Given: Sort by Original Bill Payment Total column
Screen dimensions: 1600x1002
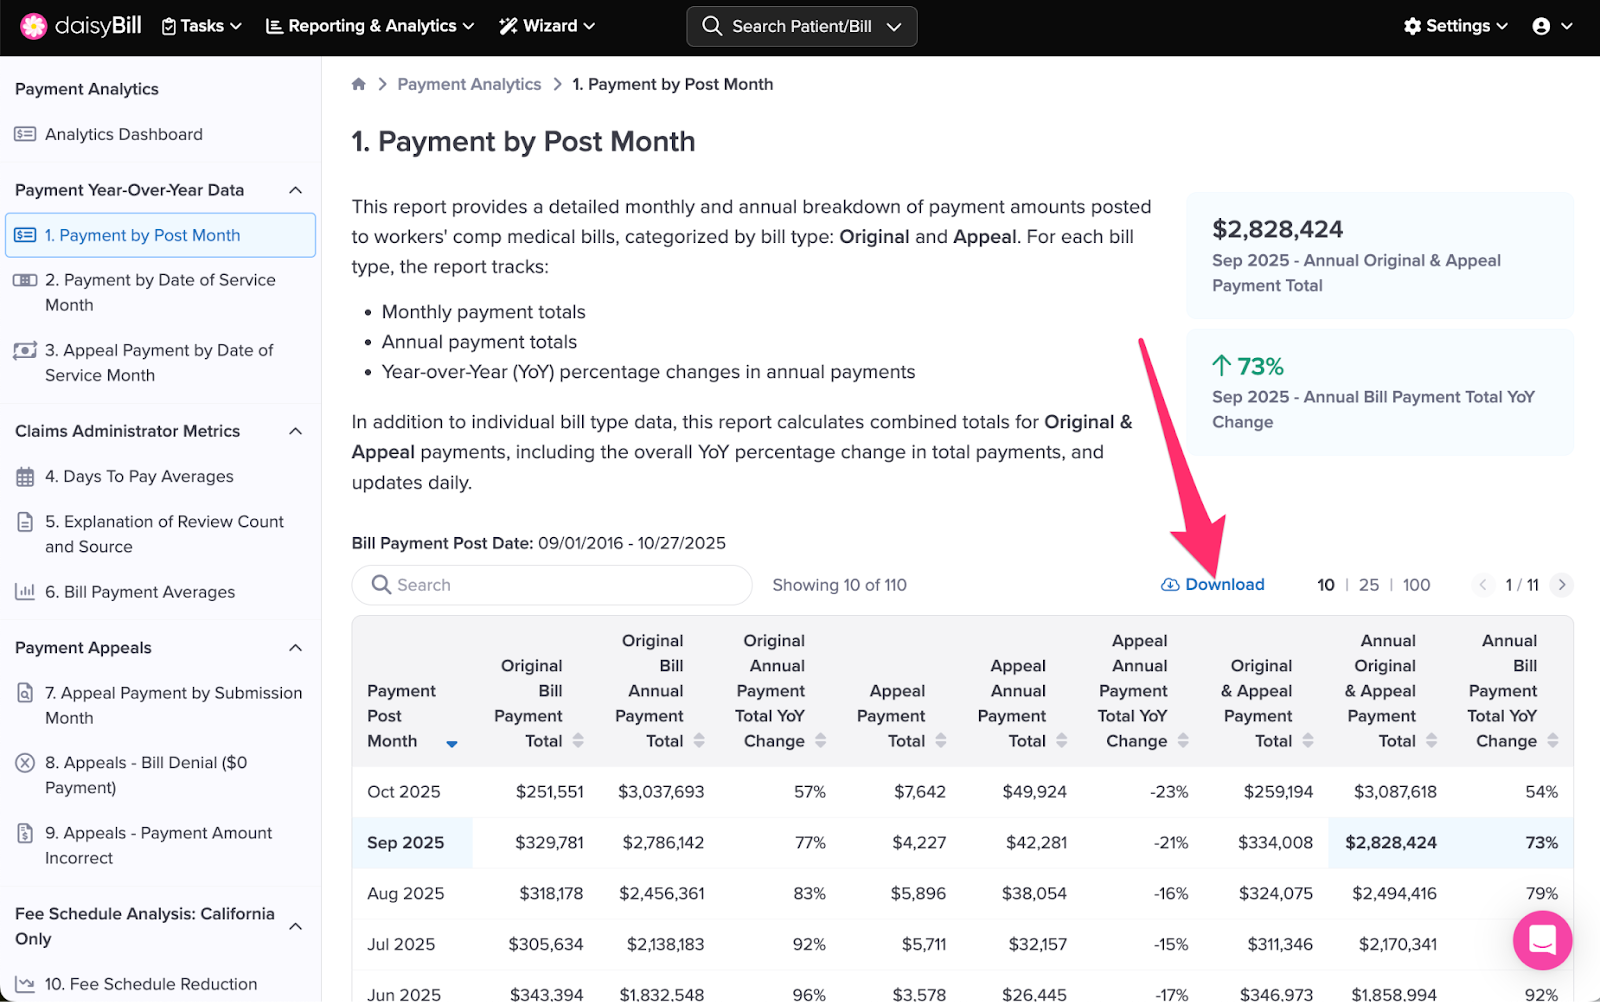Looking at the screenshot, I should pyautogui.click(x=578, y=741).
